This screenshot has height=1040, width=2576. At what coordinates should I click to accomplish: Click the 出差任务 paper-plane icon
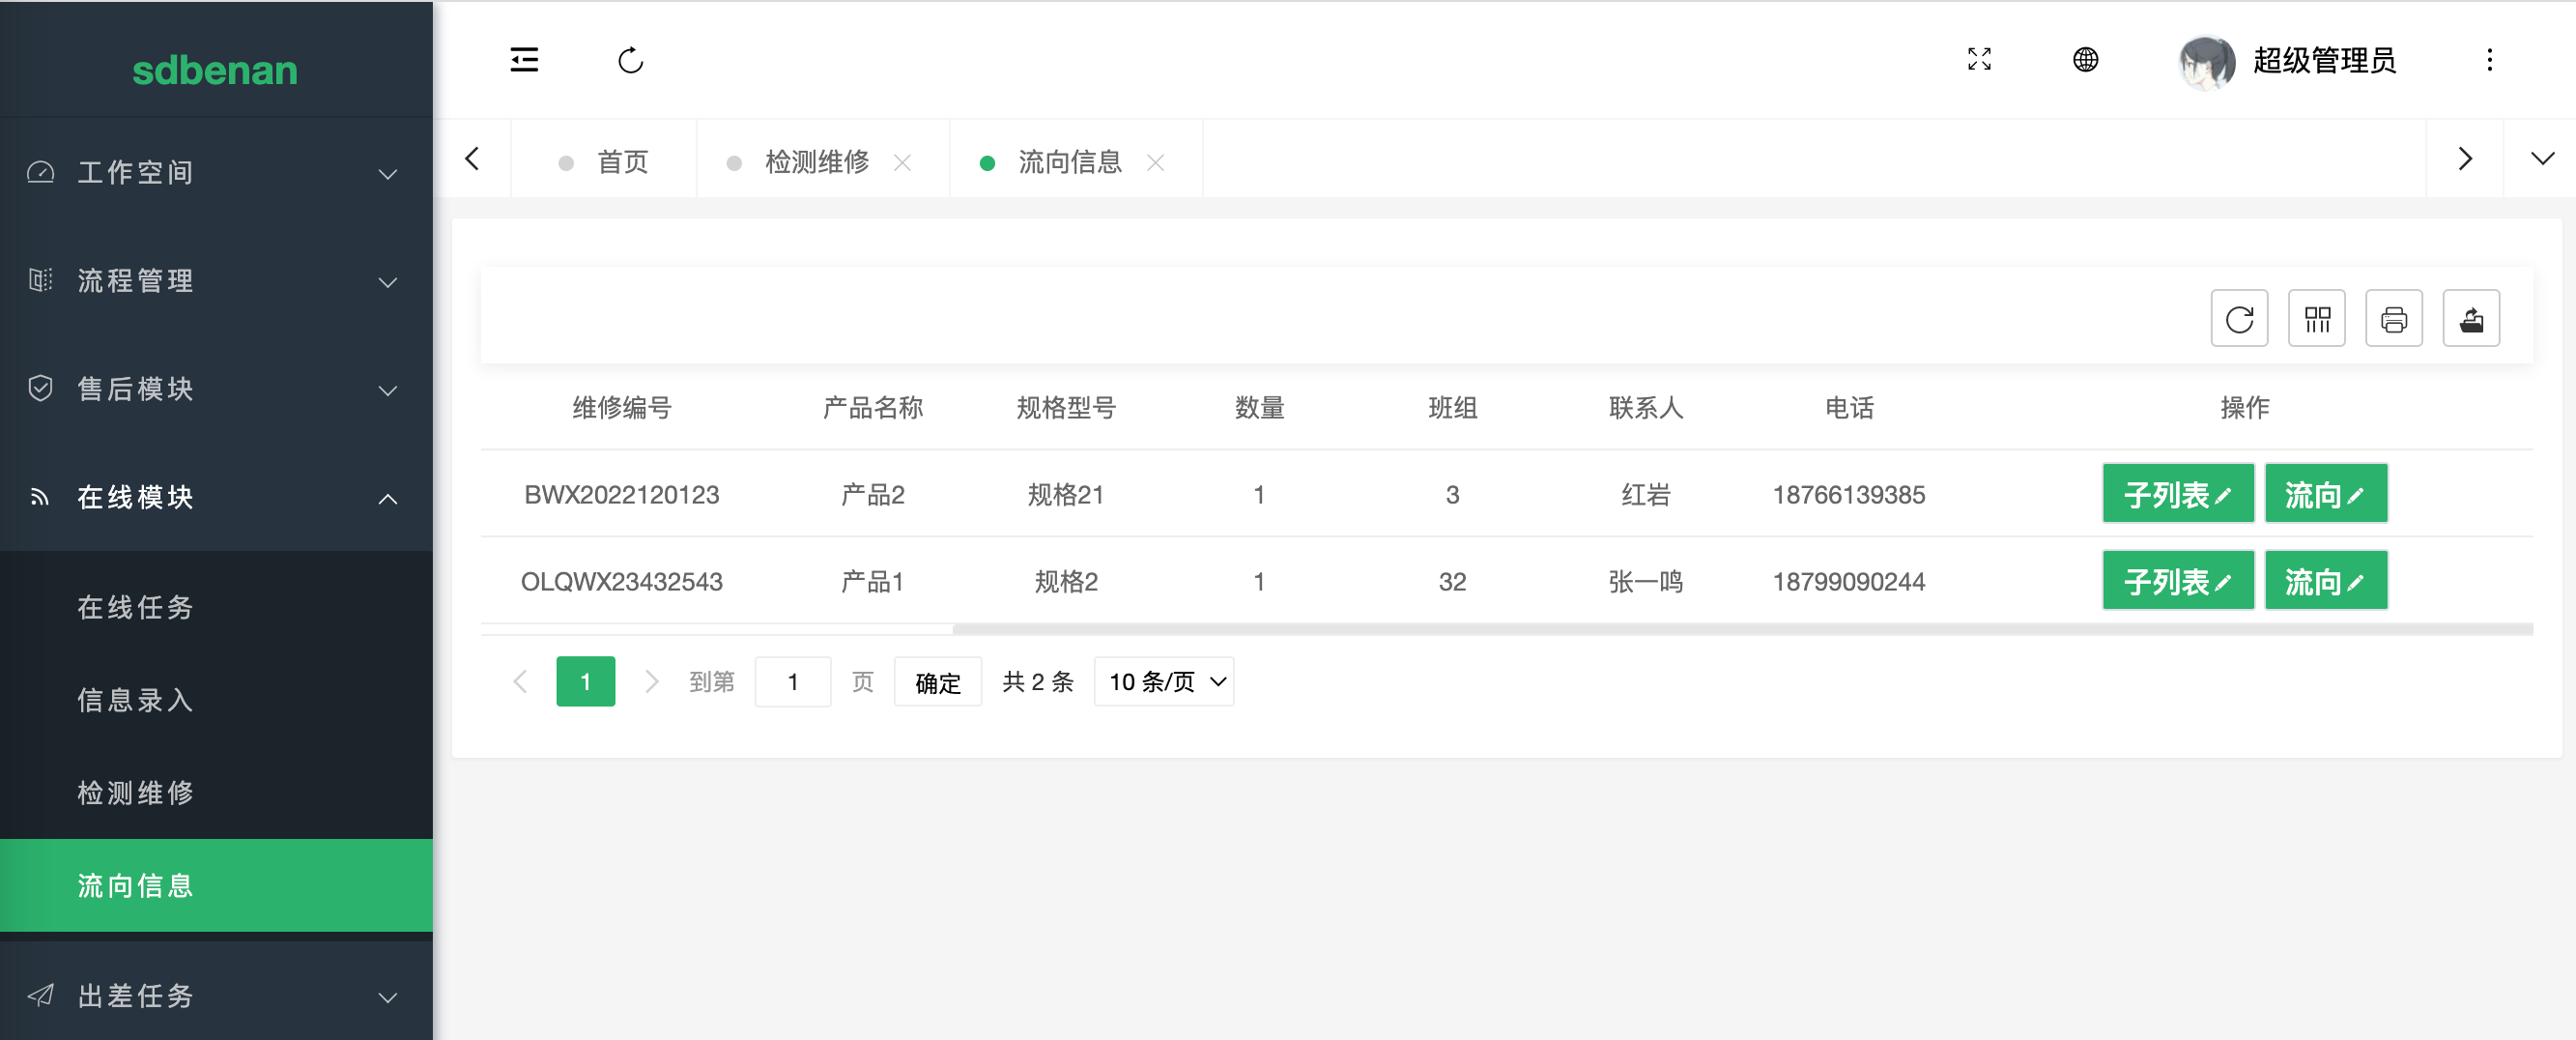pos(40,996)
